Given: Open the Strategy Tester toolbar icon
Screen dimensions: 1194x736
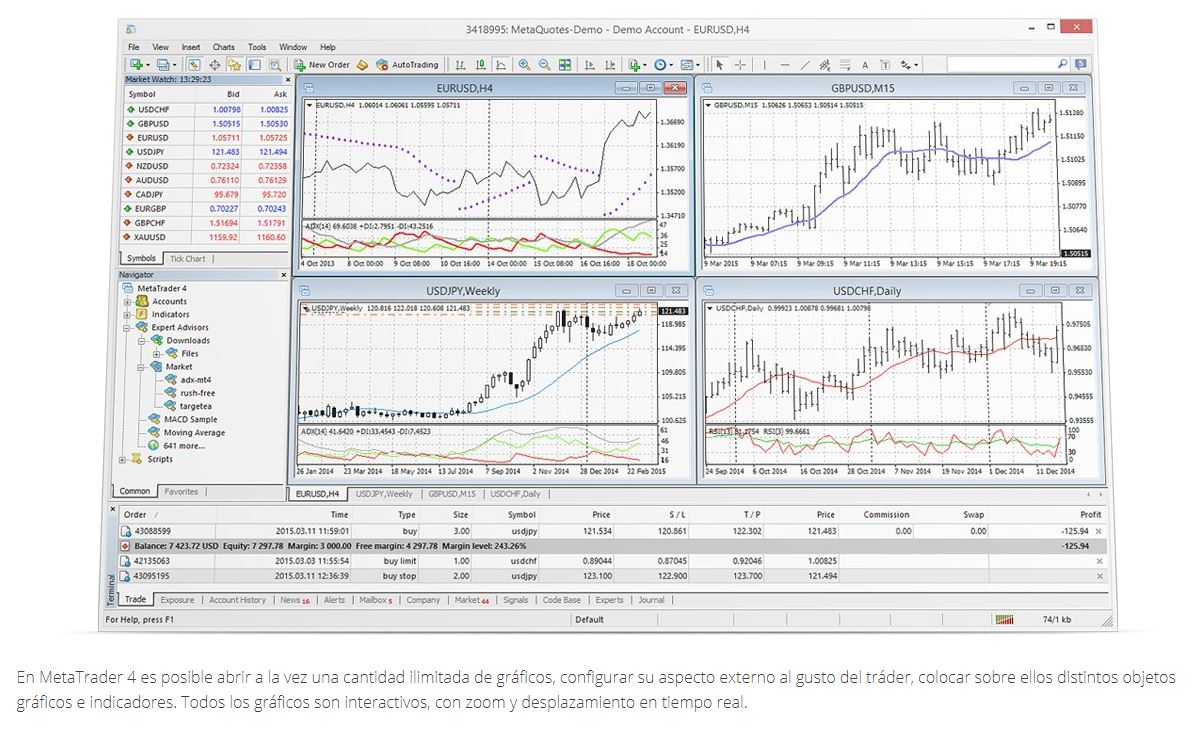Looking at the screenshot, I should [x=275, y=65].
